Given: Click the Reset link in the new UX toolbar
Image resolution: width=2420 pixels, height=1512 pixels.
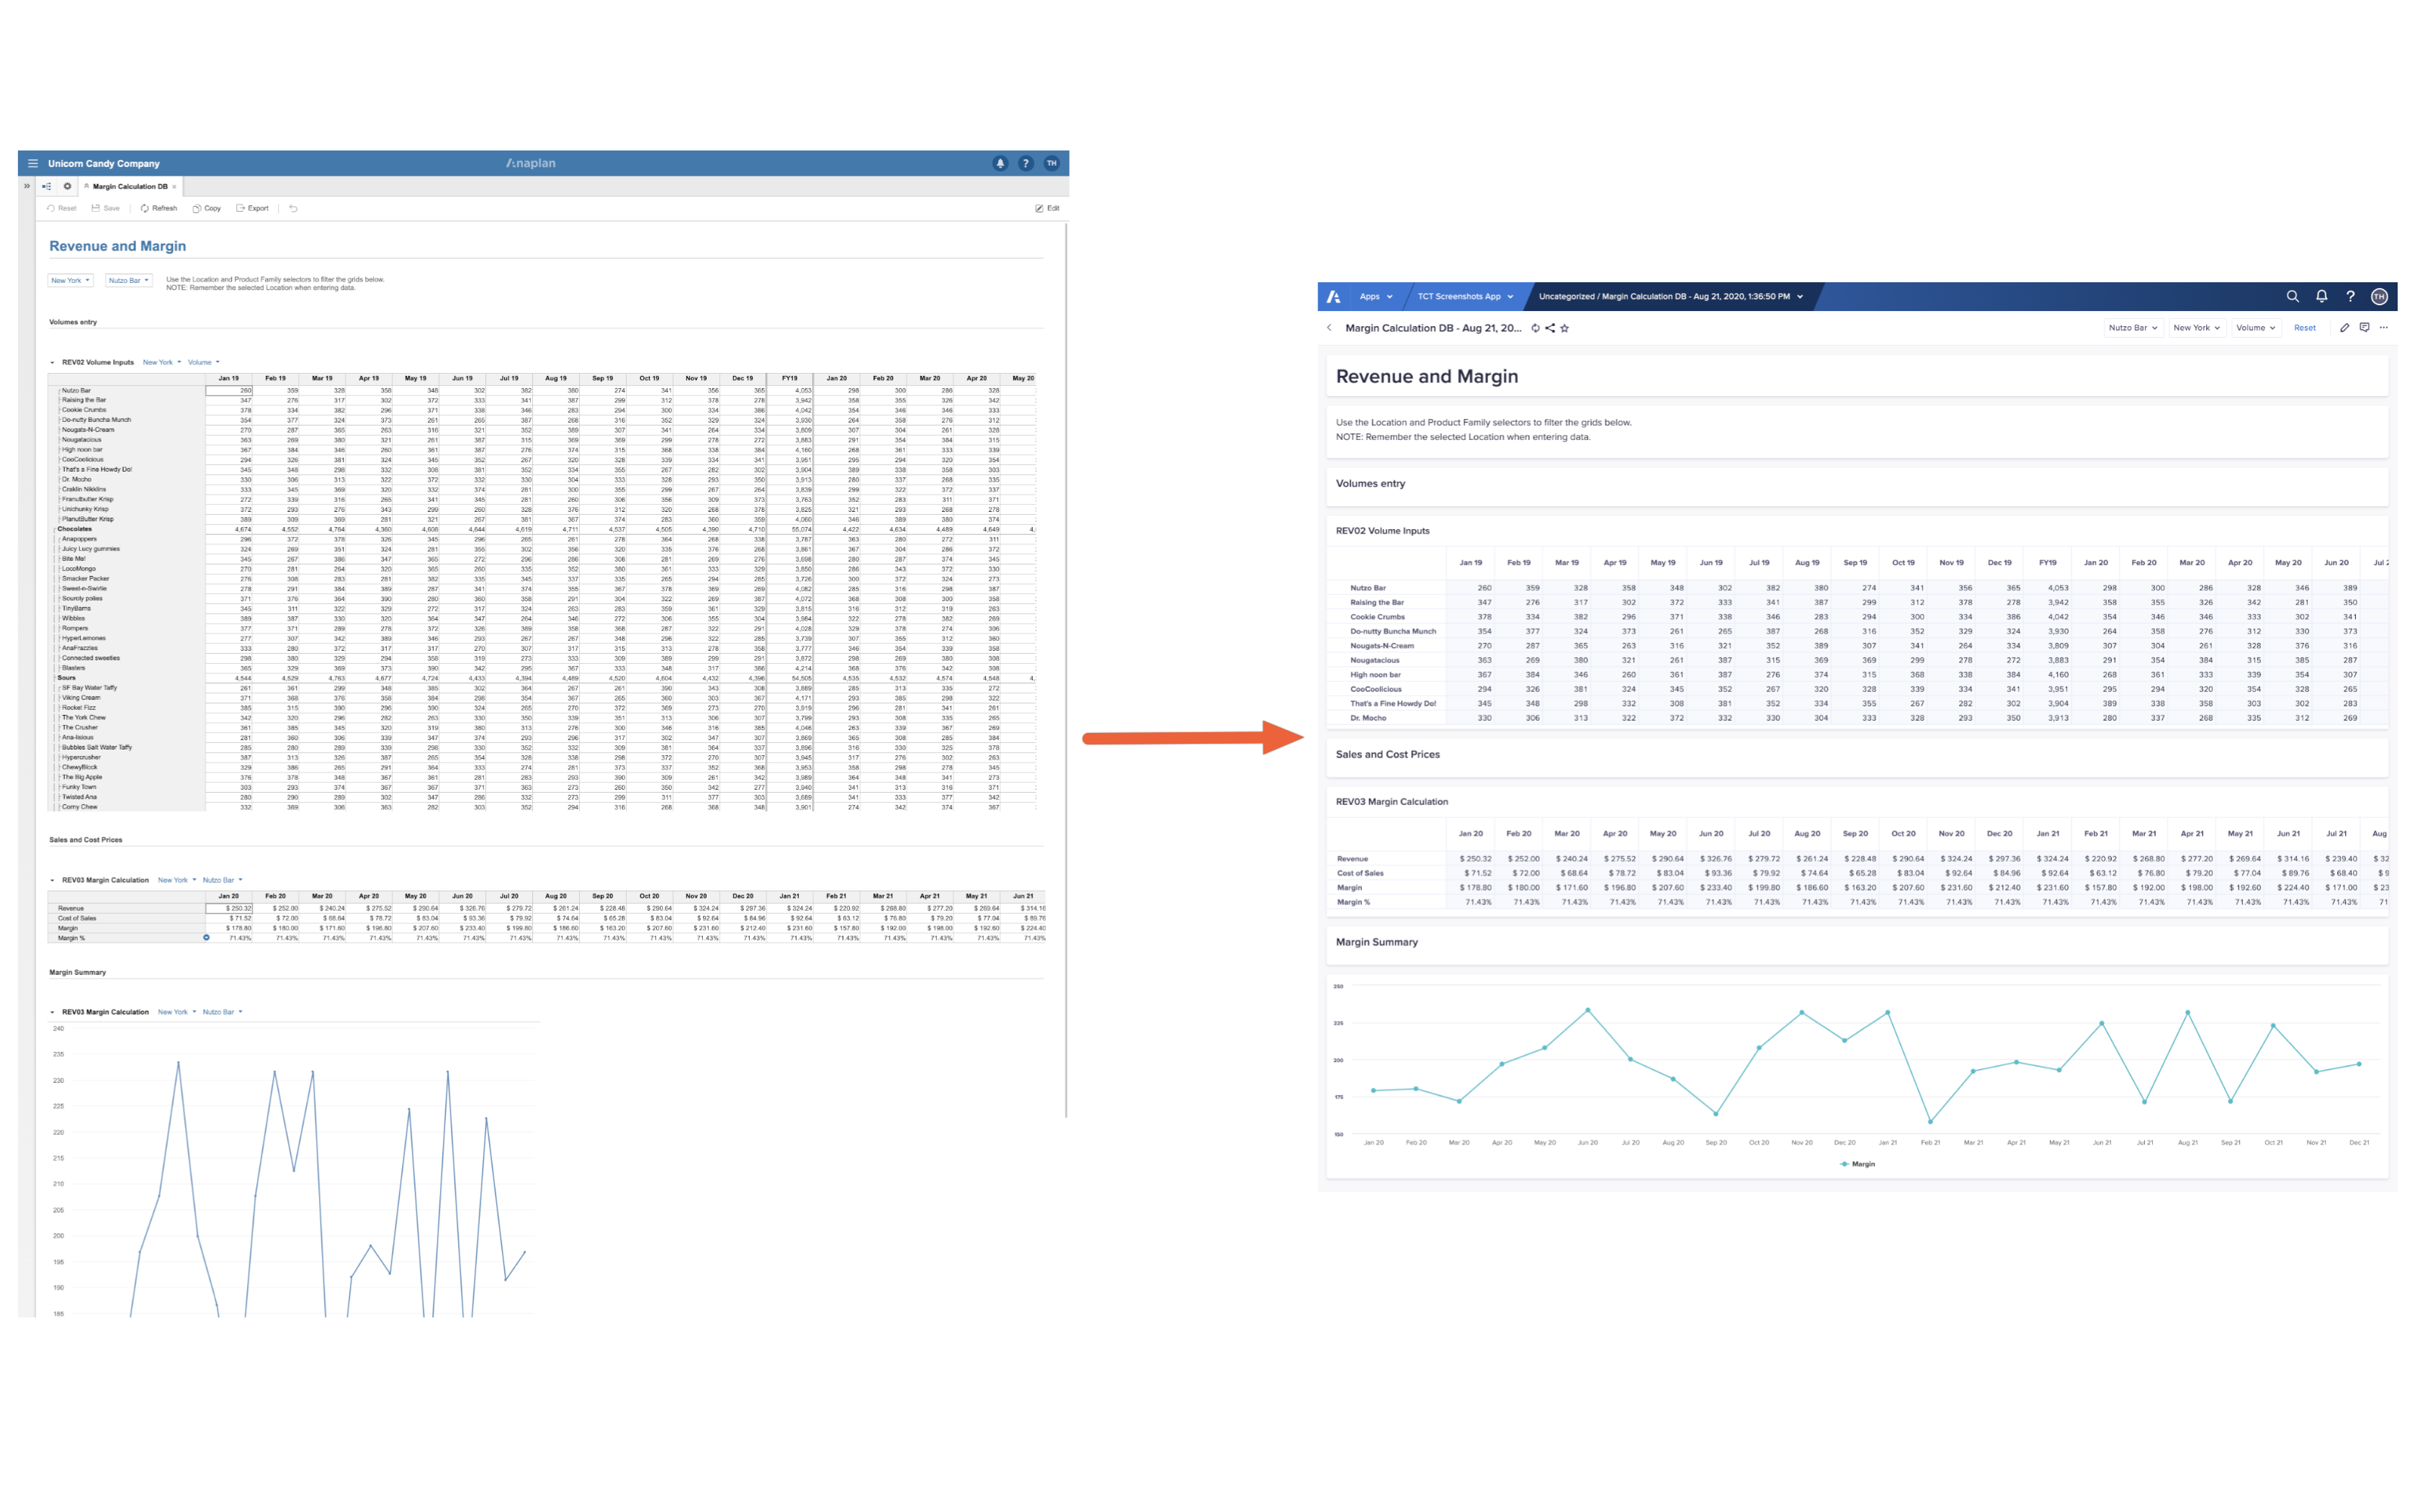Looking at the screenshot, I should (x=2305, y=327).
